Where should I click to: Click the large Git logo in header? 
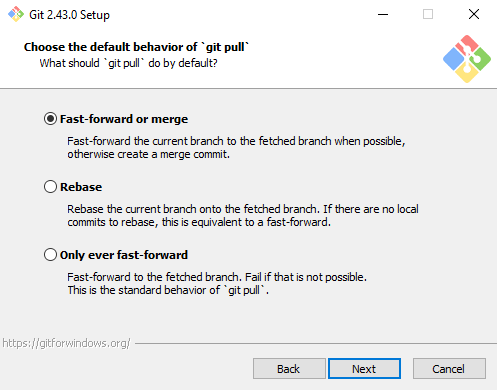[467, 59]
